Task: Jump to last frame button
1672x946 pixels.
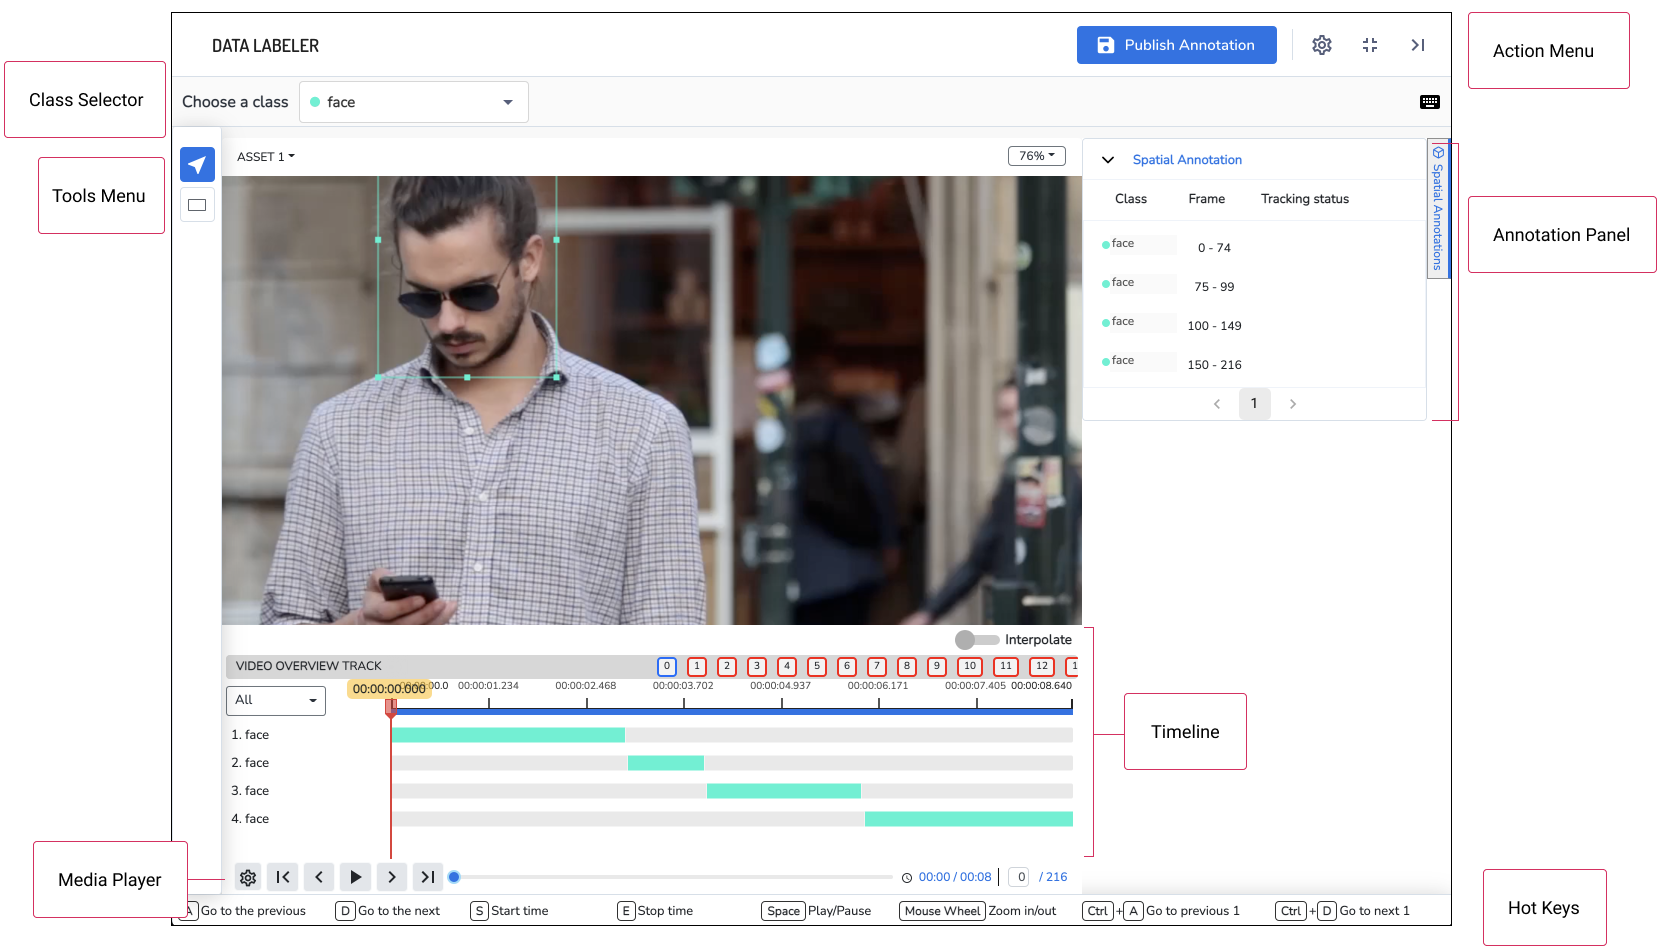Action: tap(427, 877)
